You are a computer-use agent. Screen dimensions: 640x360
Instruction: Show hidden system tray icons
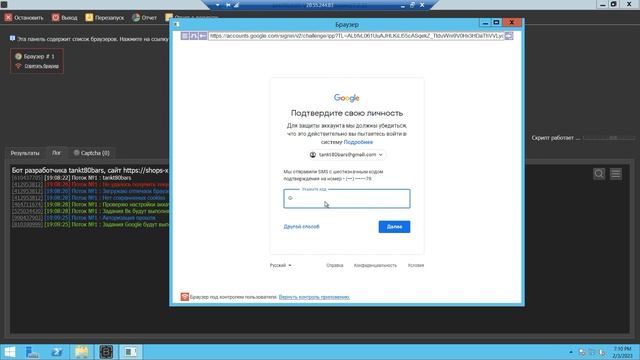click(x=571, y=352)
